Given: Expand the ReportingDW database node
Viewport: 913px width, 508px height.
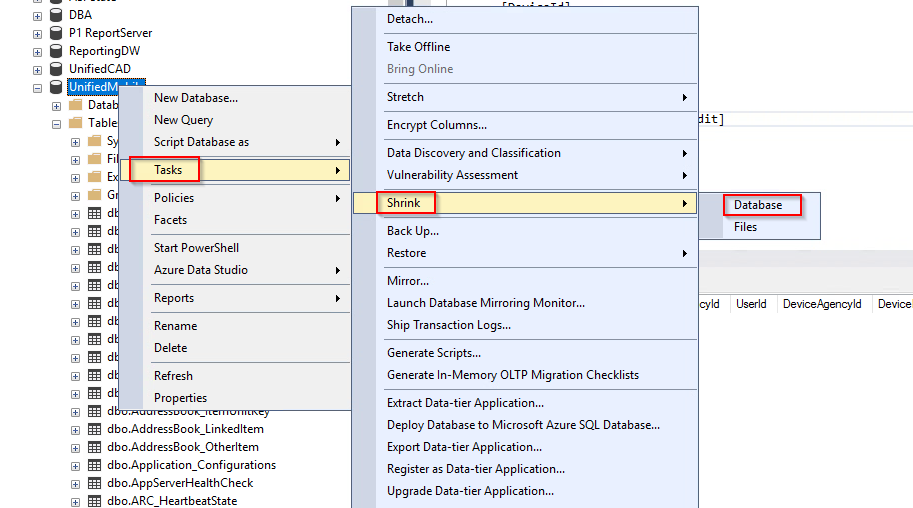Looking at the screenshot, I should pyautogui.click(x=37, y=52).
